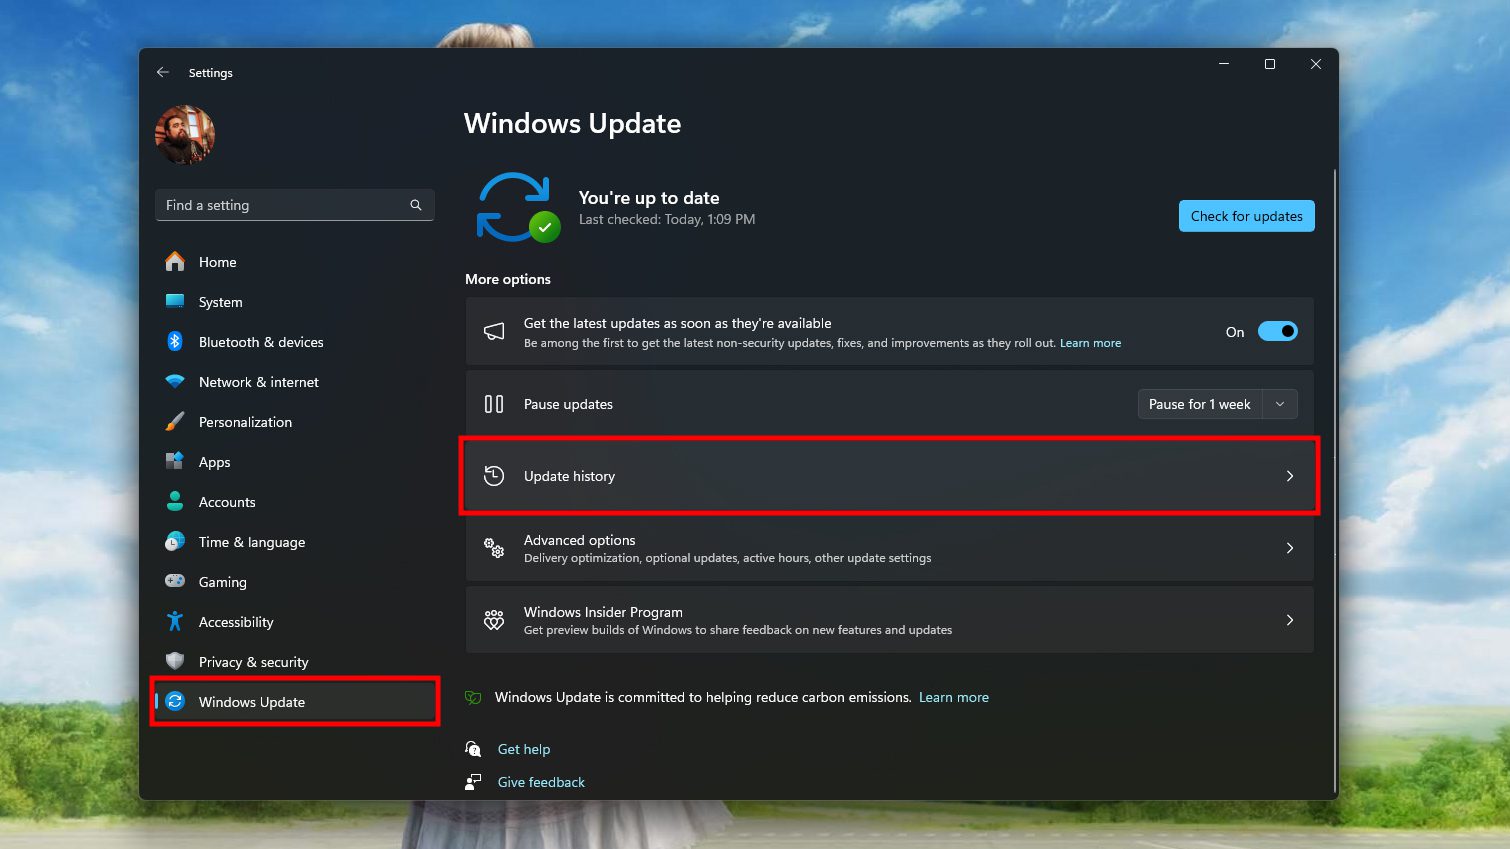Viewport: 1510px width, 849px height.
Task: Select Accessibility label in sidebar
Action: click(236, 622)
